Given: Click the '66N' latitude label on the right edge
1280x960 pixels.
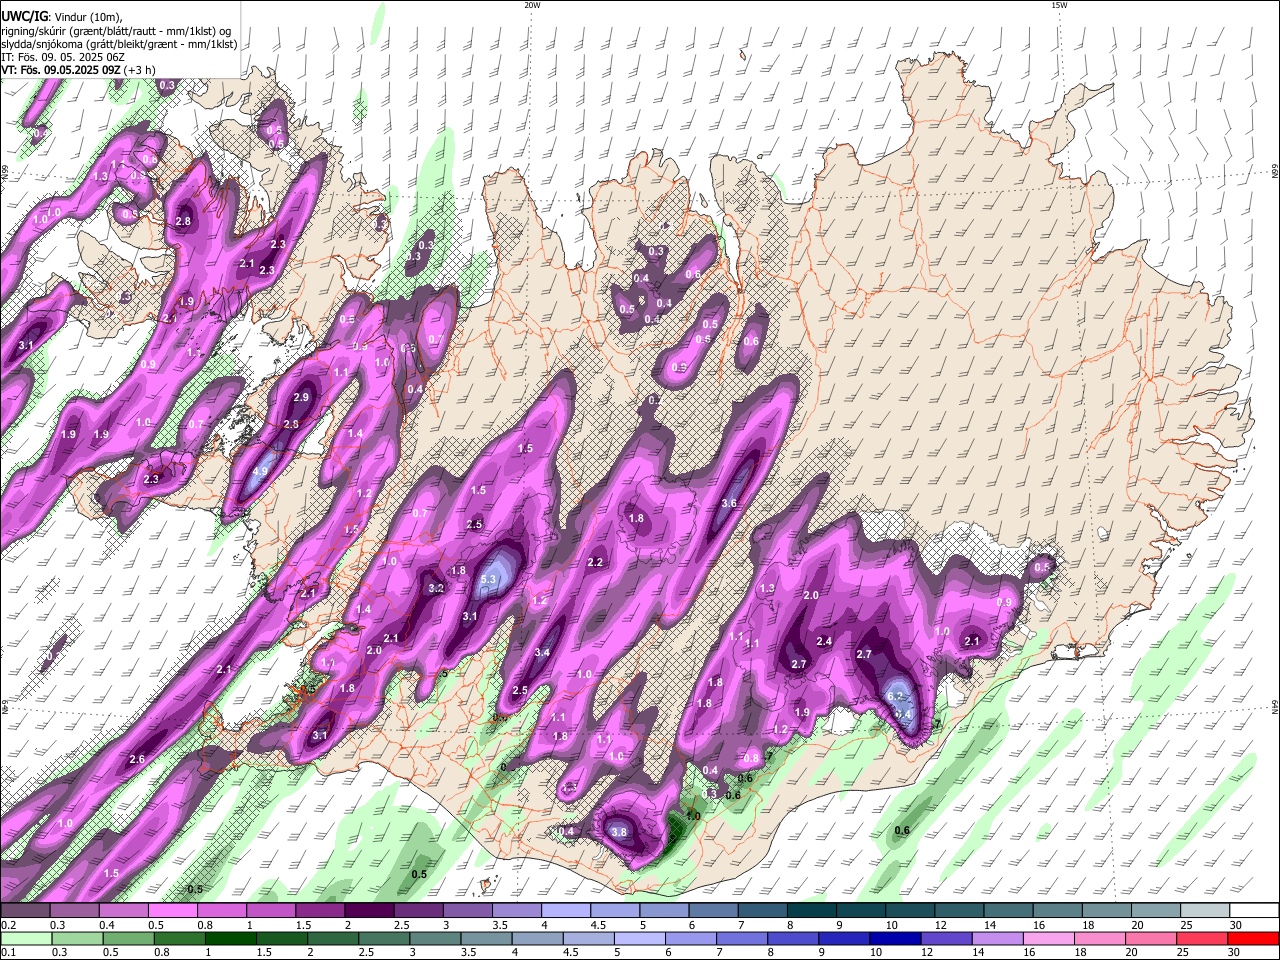Looking at the screenshot, I should [x=1275, y=173].
